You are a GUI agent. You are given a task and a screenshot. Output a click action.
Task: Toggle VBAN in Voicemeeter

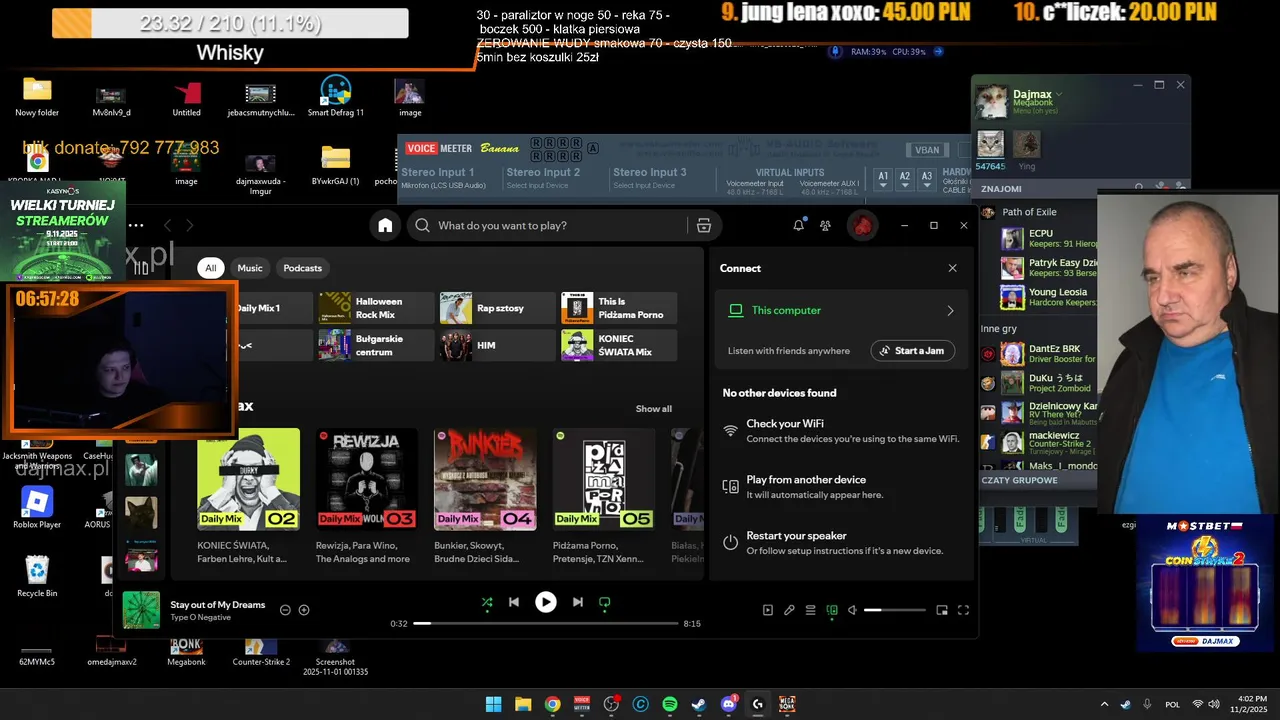[x=927, y=150]
